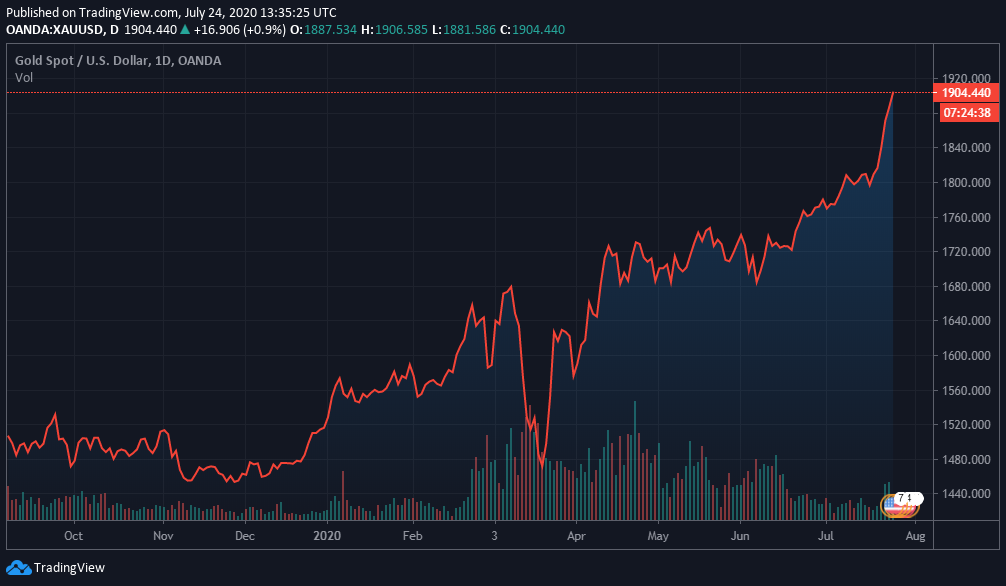Click the event count badge above the flag

(x=905, y=497)
